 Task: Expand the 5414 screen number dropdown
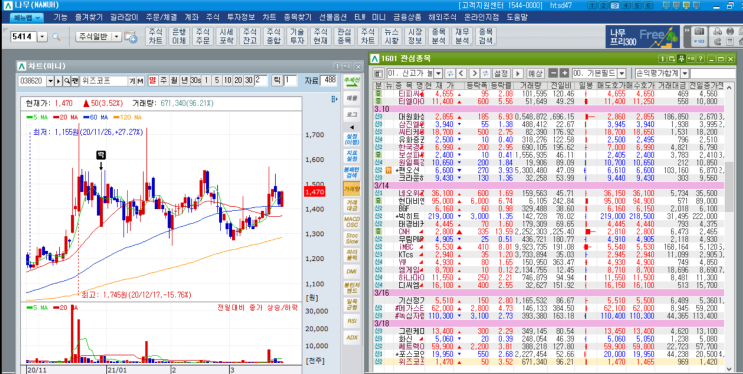point(42,37)
